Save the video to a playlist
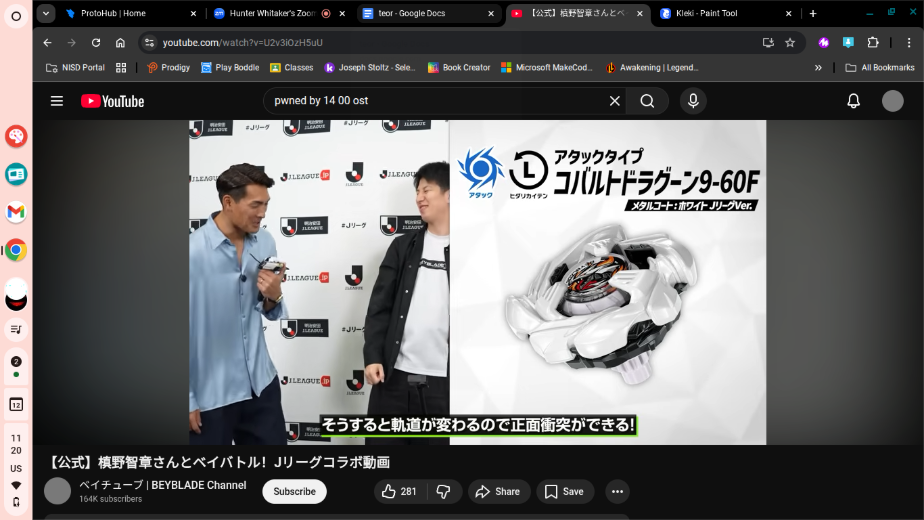The width and height of the screenshot is (924, 520). 564,491
